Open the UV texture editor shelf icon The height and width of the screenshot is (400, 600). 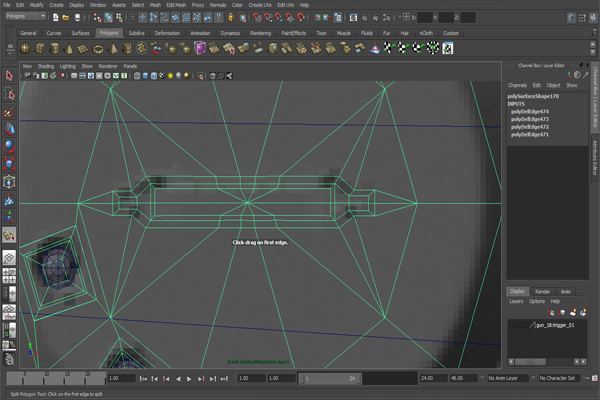coord(447,49)
